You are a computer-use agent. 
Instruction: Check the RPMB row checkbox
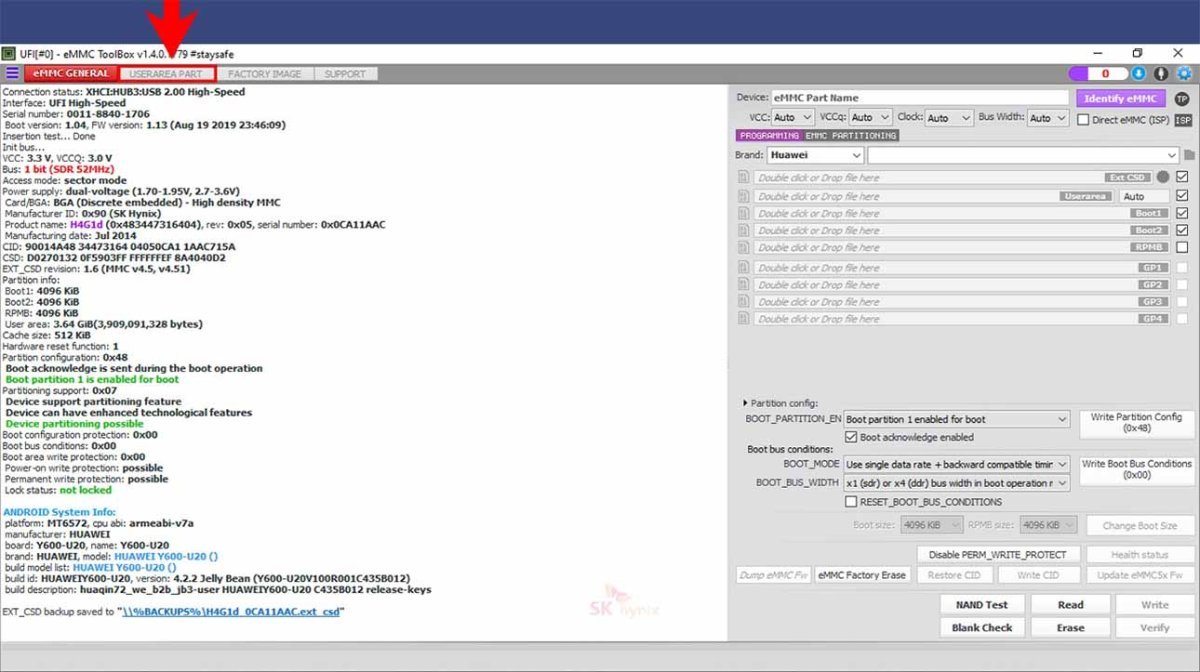tap(1183, 247)
